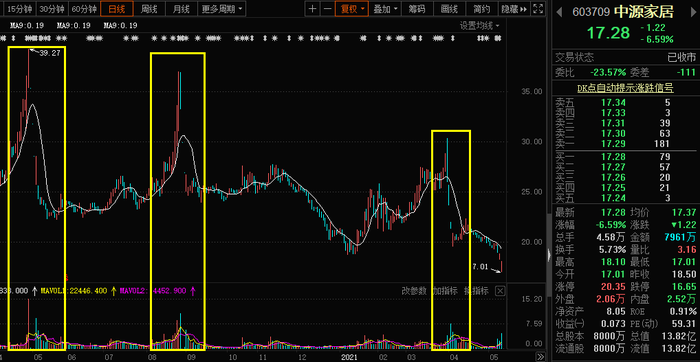This screenshot has width=700, height=362.
Task: Close the volume indicator panel X
Action: (500, 291)
